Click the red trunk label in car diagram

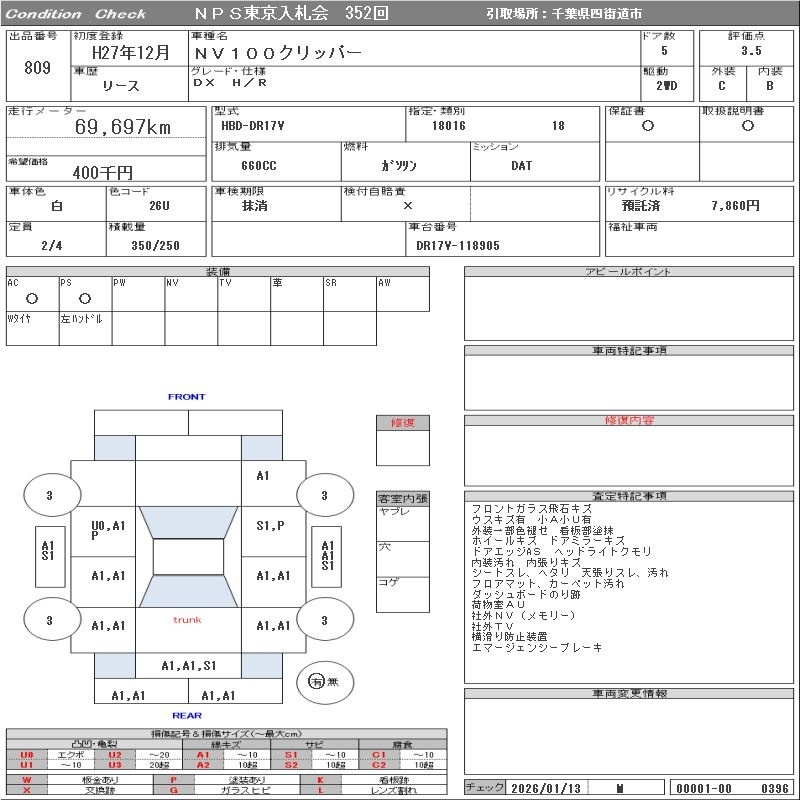click(x=187, y=620)
